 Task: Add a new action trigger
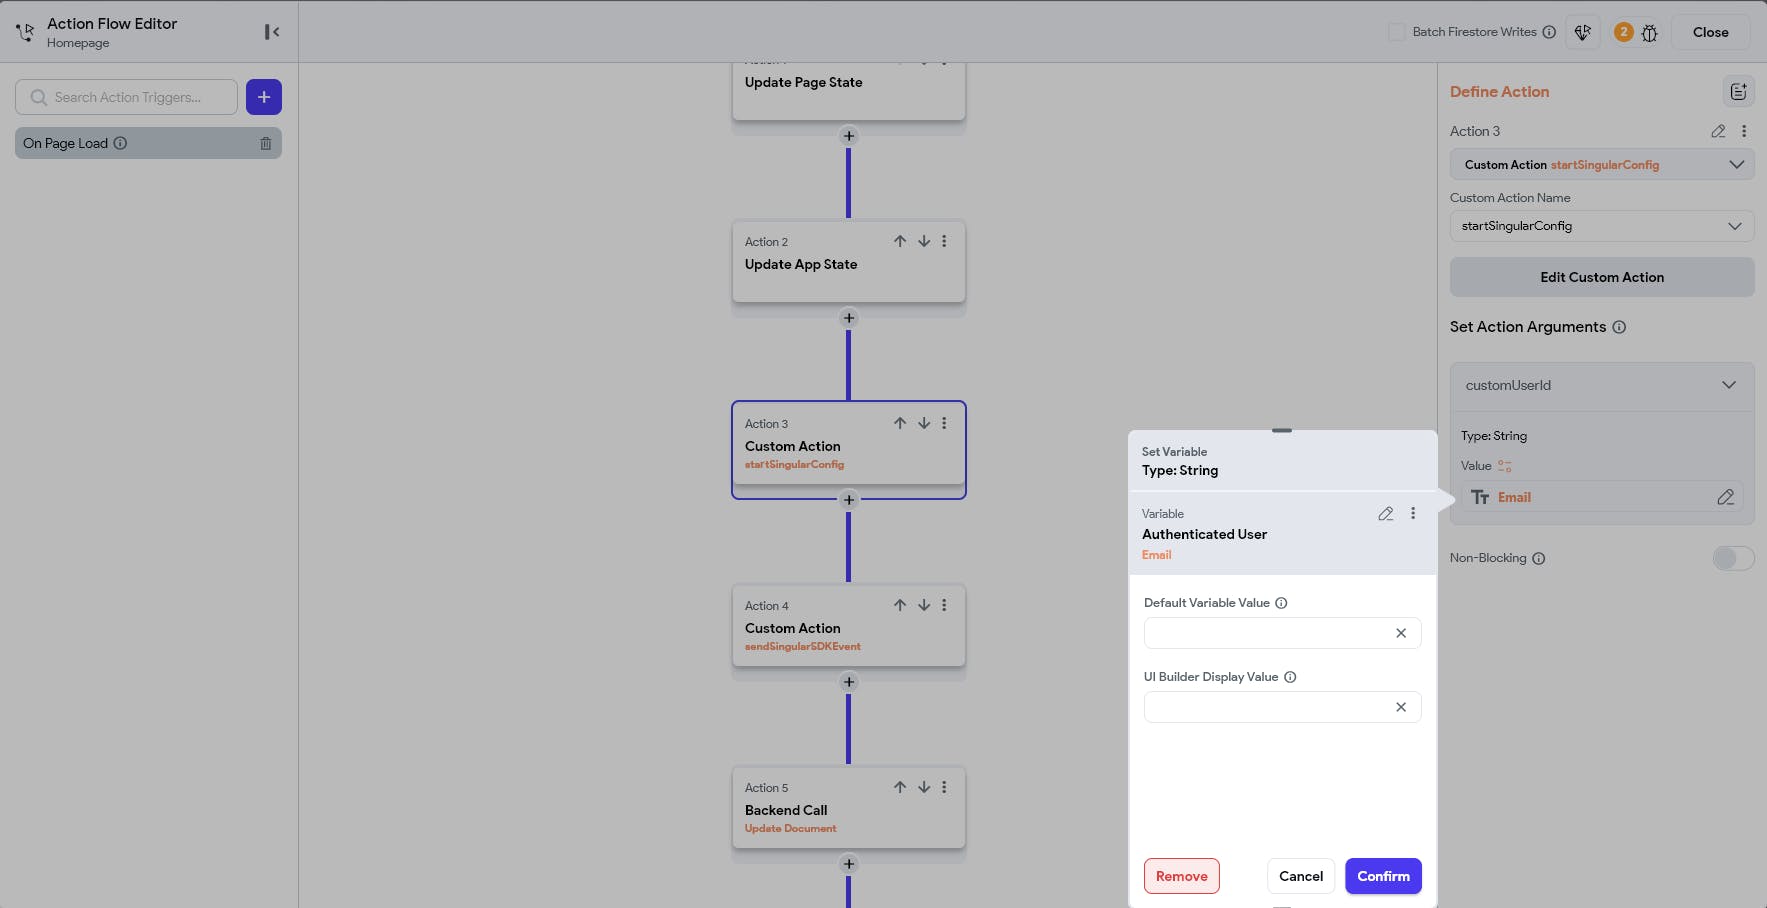click(264, 97)
